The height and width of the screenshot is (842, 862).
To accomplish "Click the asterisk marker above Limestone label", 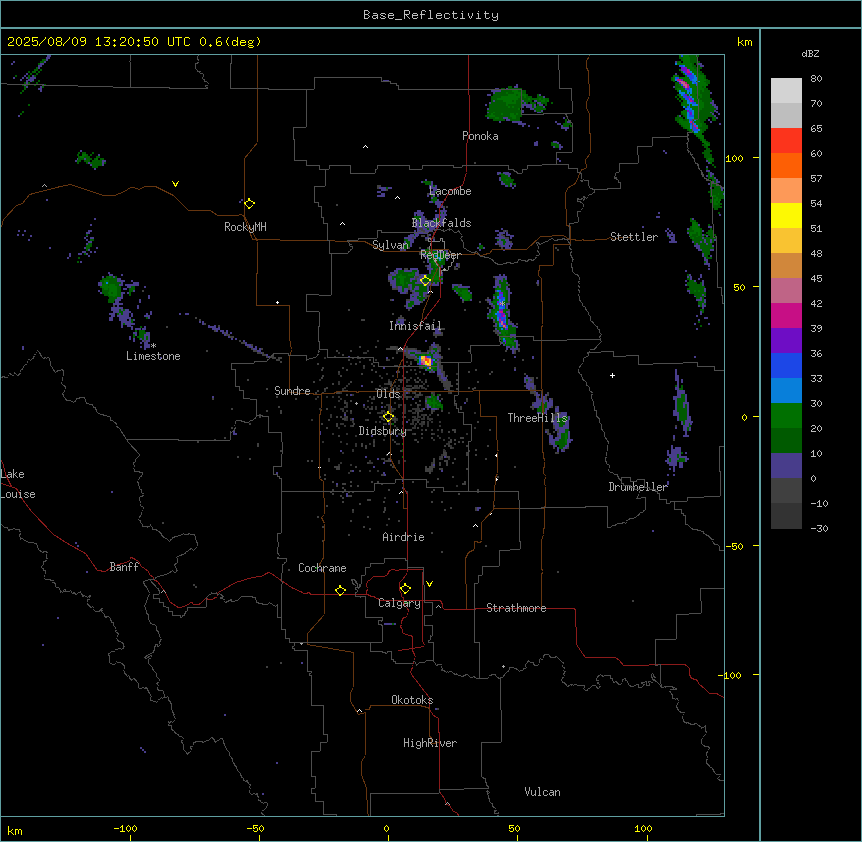I will coord(154,346).
